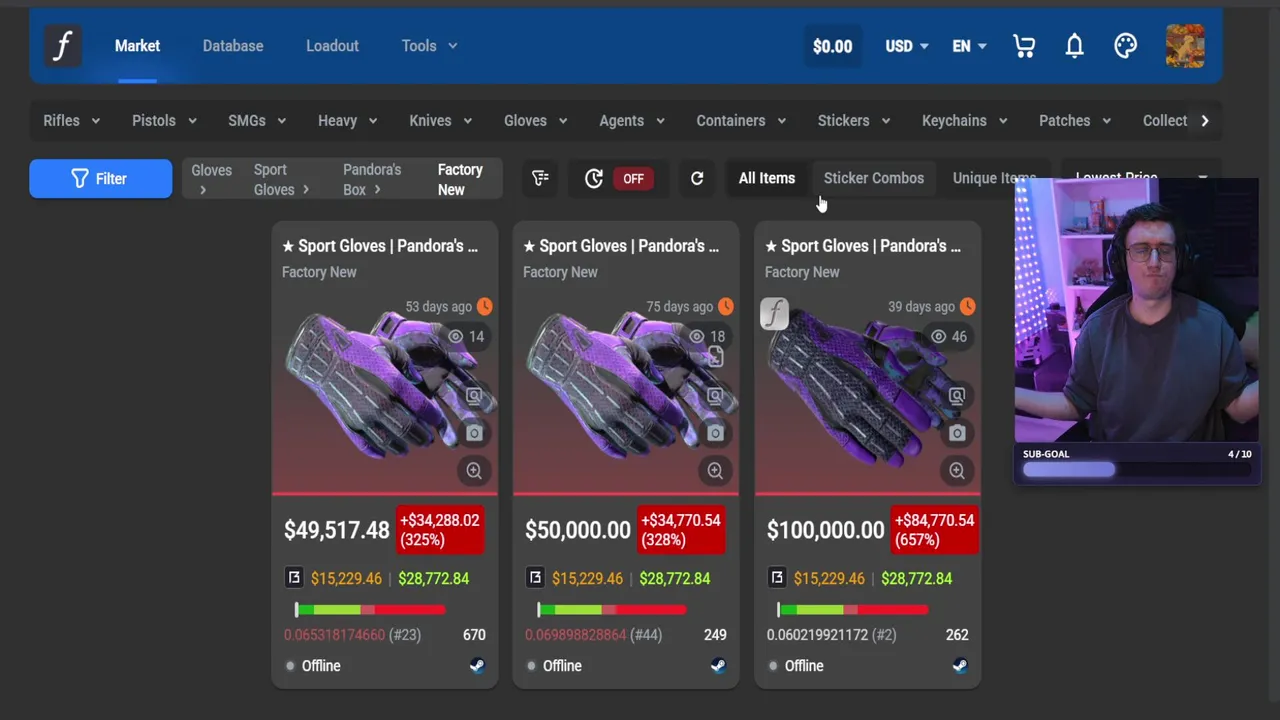Click the float bar on the $50,000.00 card
The width and height of the screenshot is (1280, 720).
611,609
